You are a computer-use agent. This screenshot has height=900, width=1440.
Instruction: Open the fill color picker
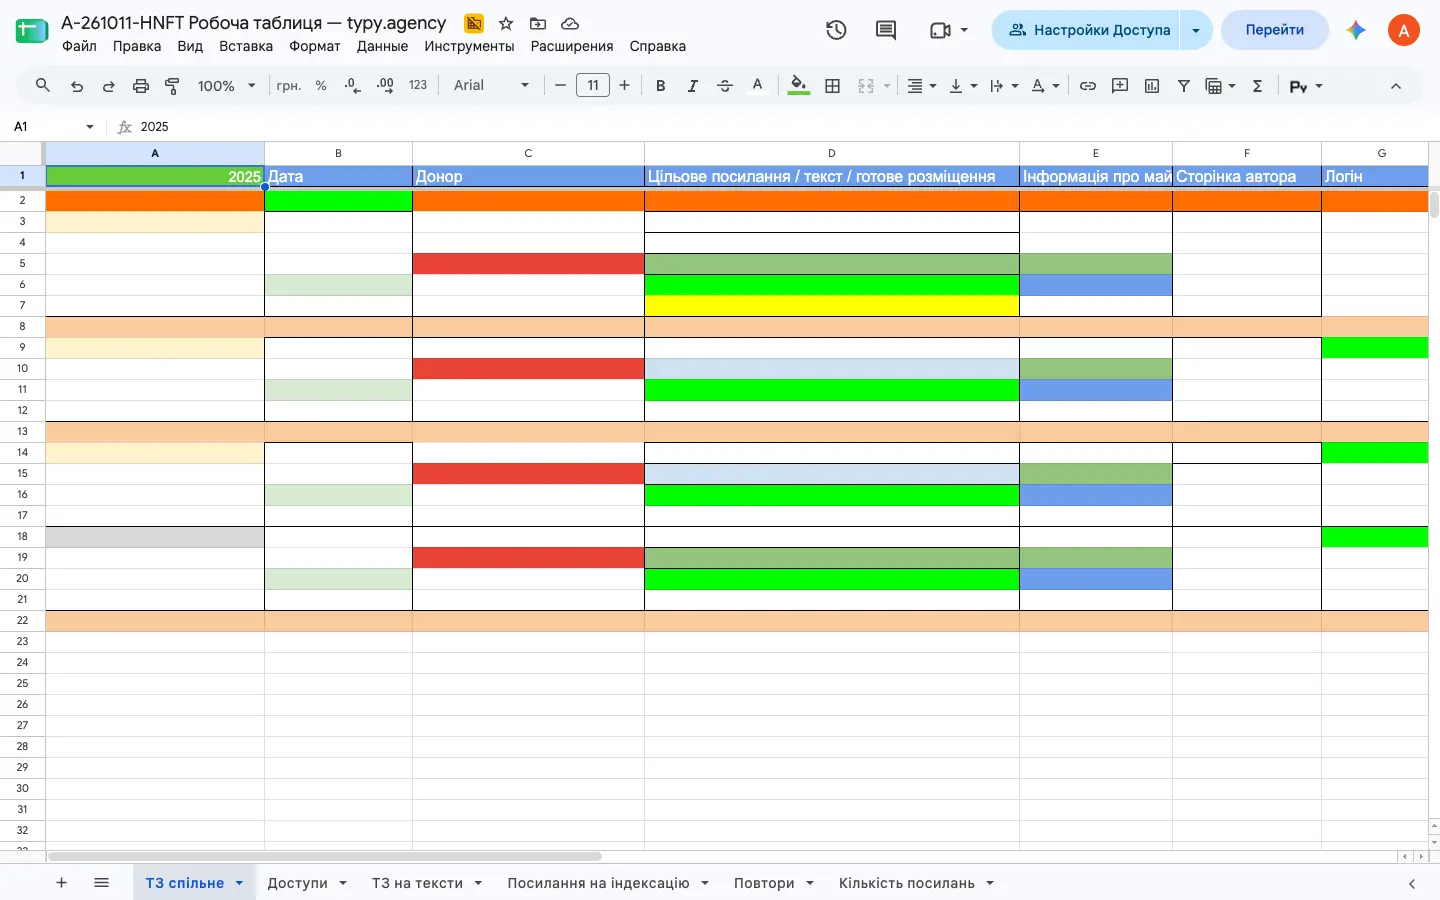click(798, 86)
